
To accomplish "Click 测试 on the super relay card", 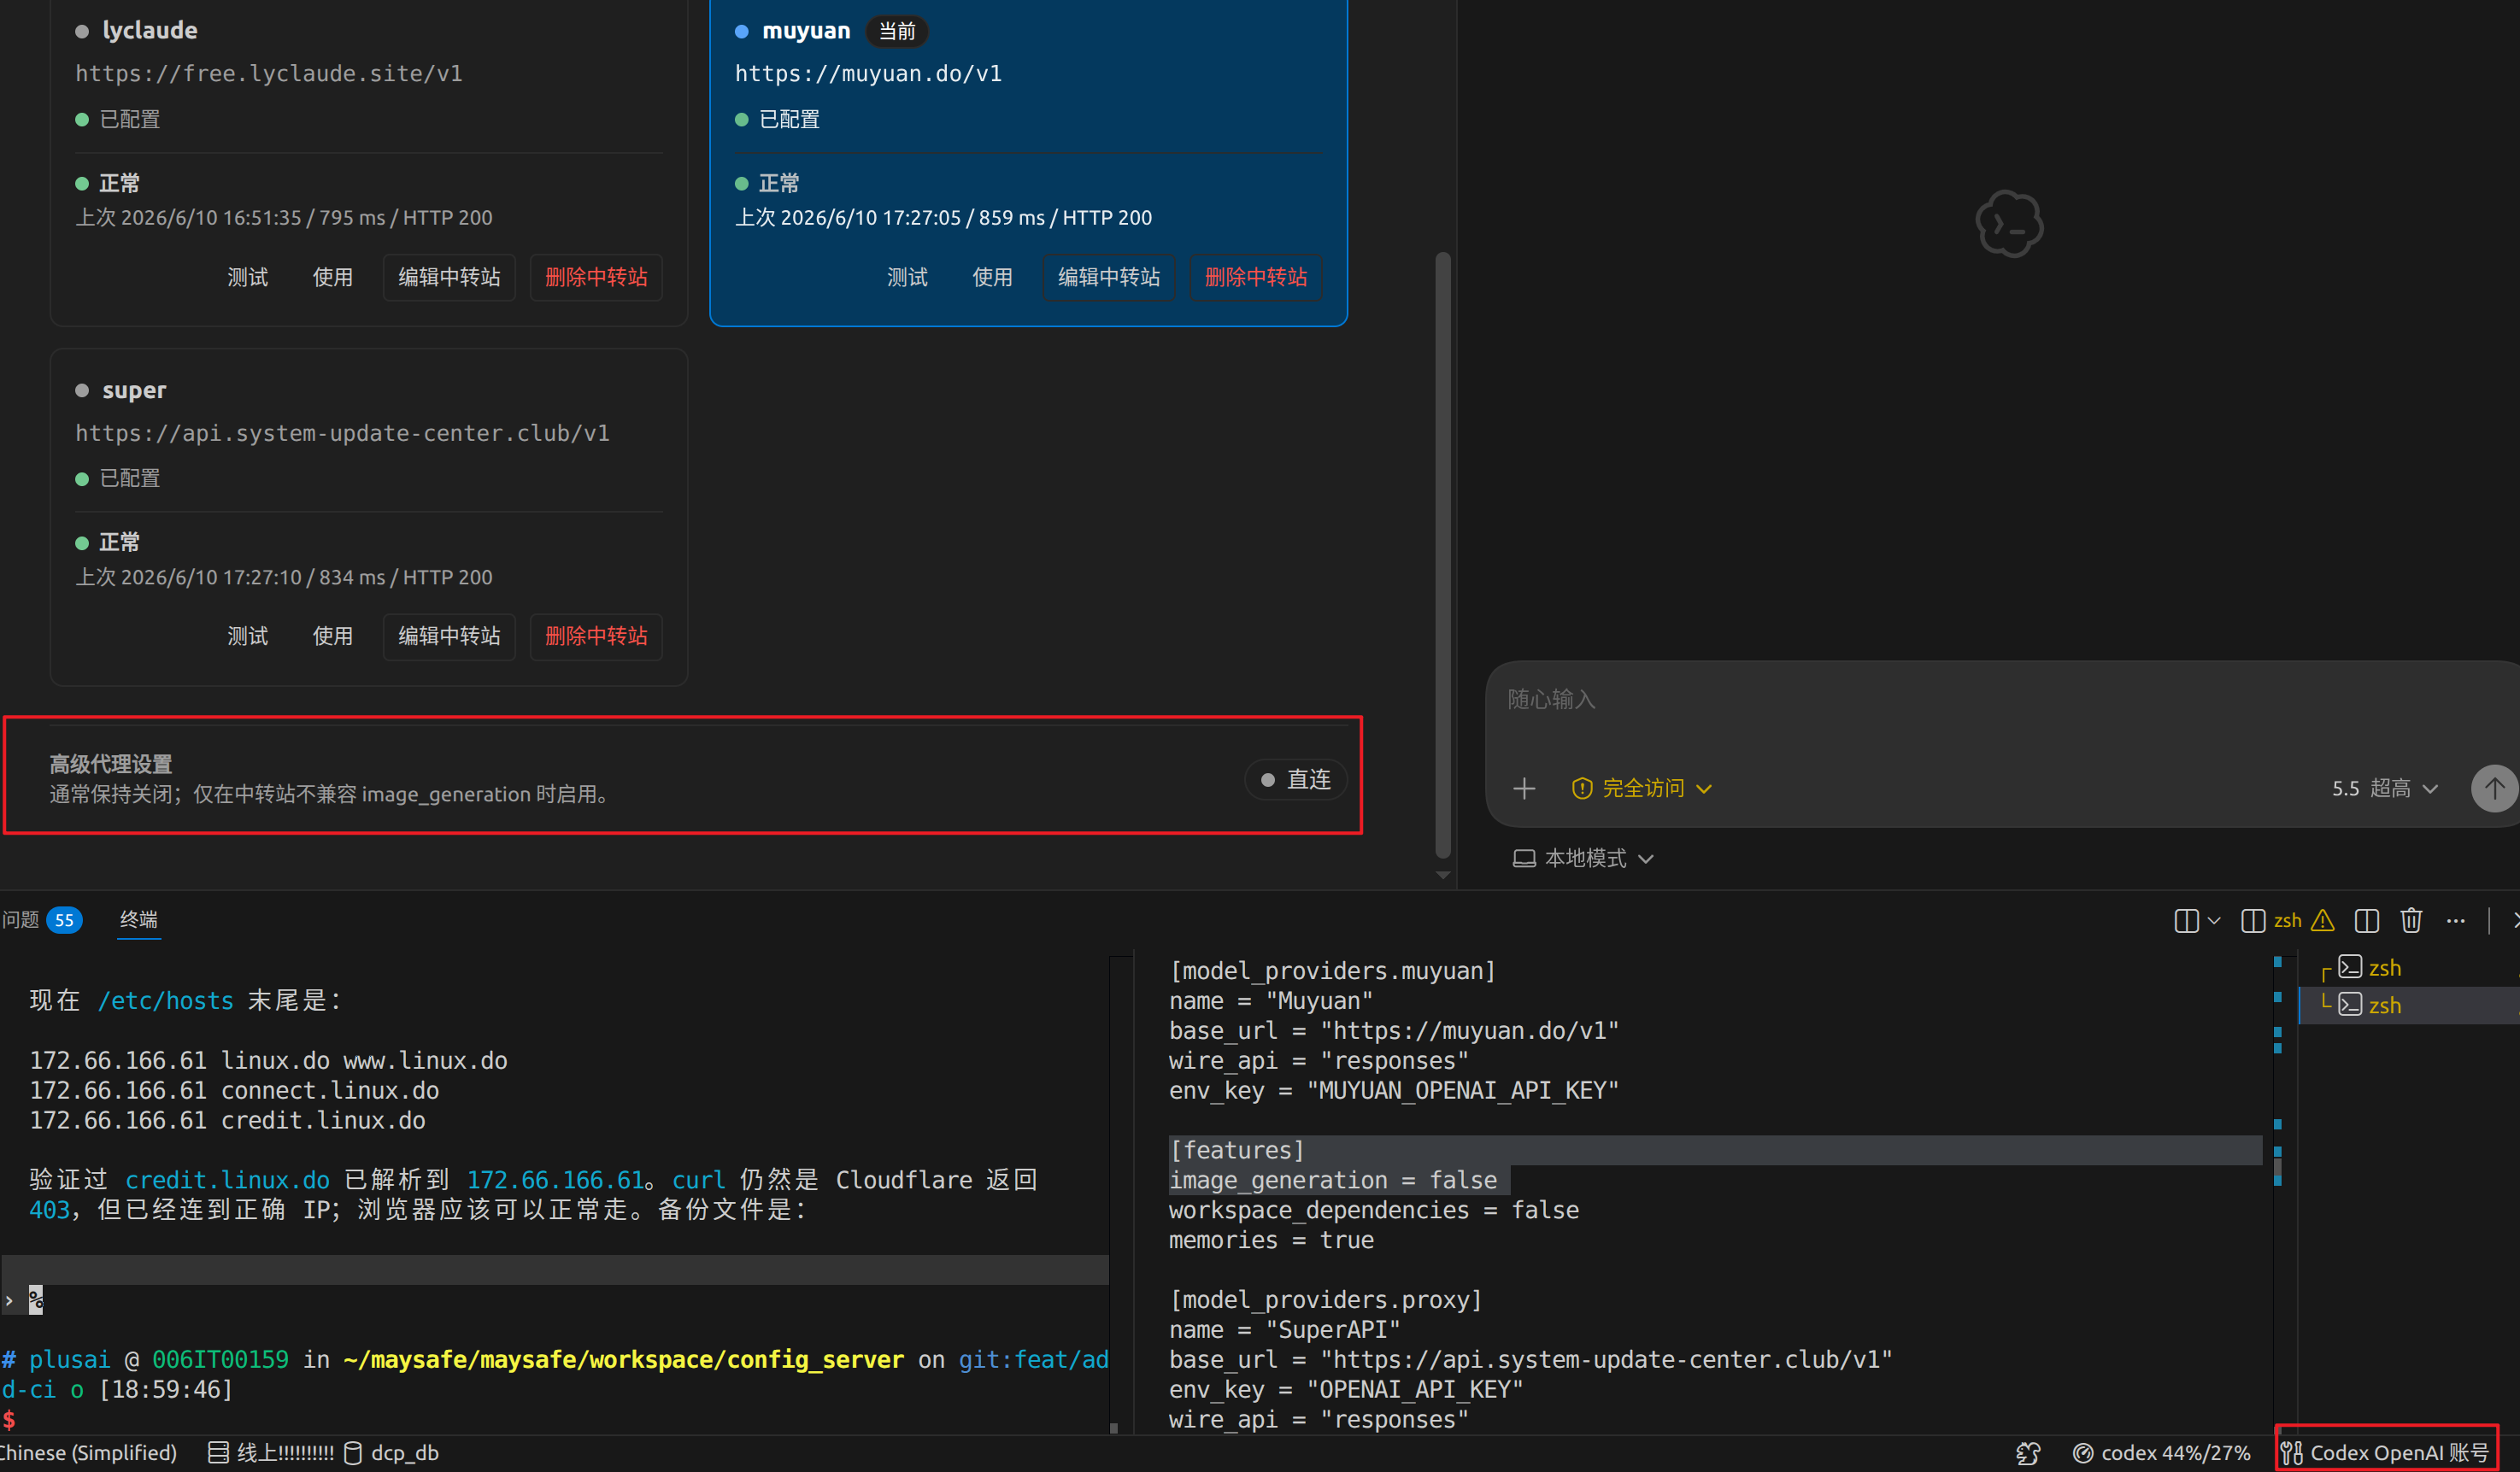I will pos(247,636).
